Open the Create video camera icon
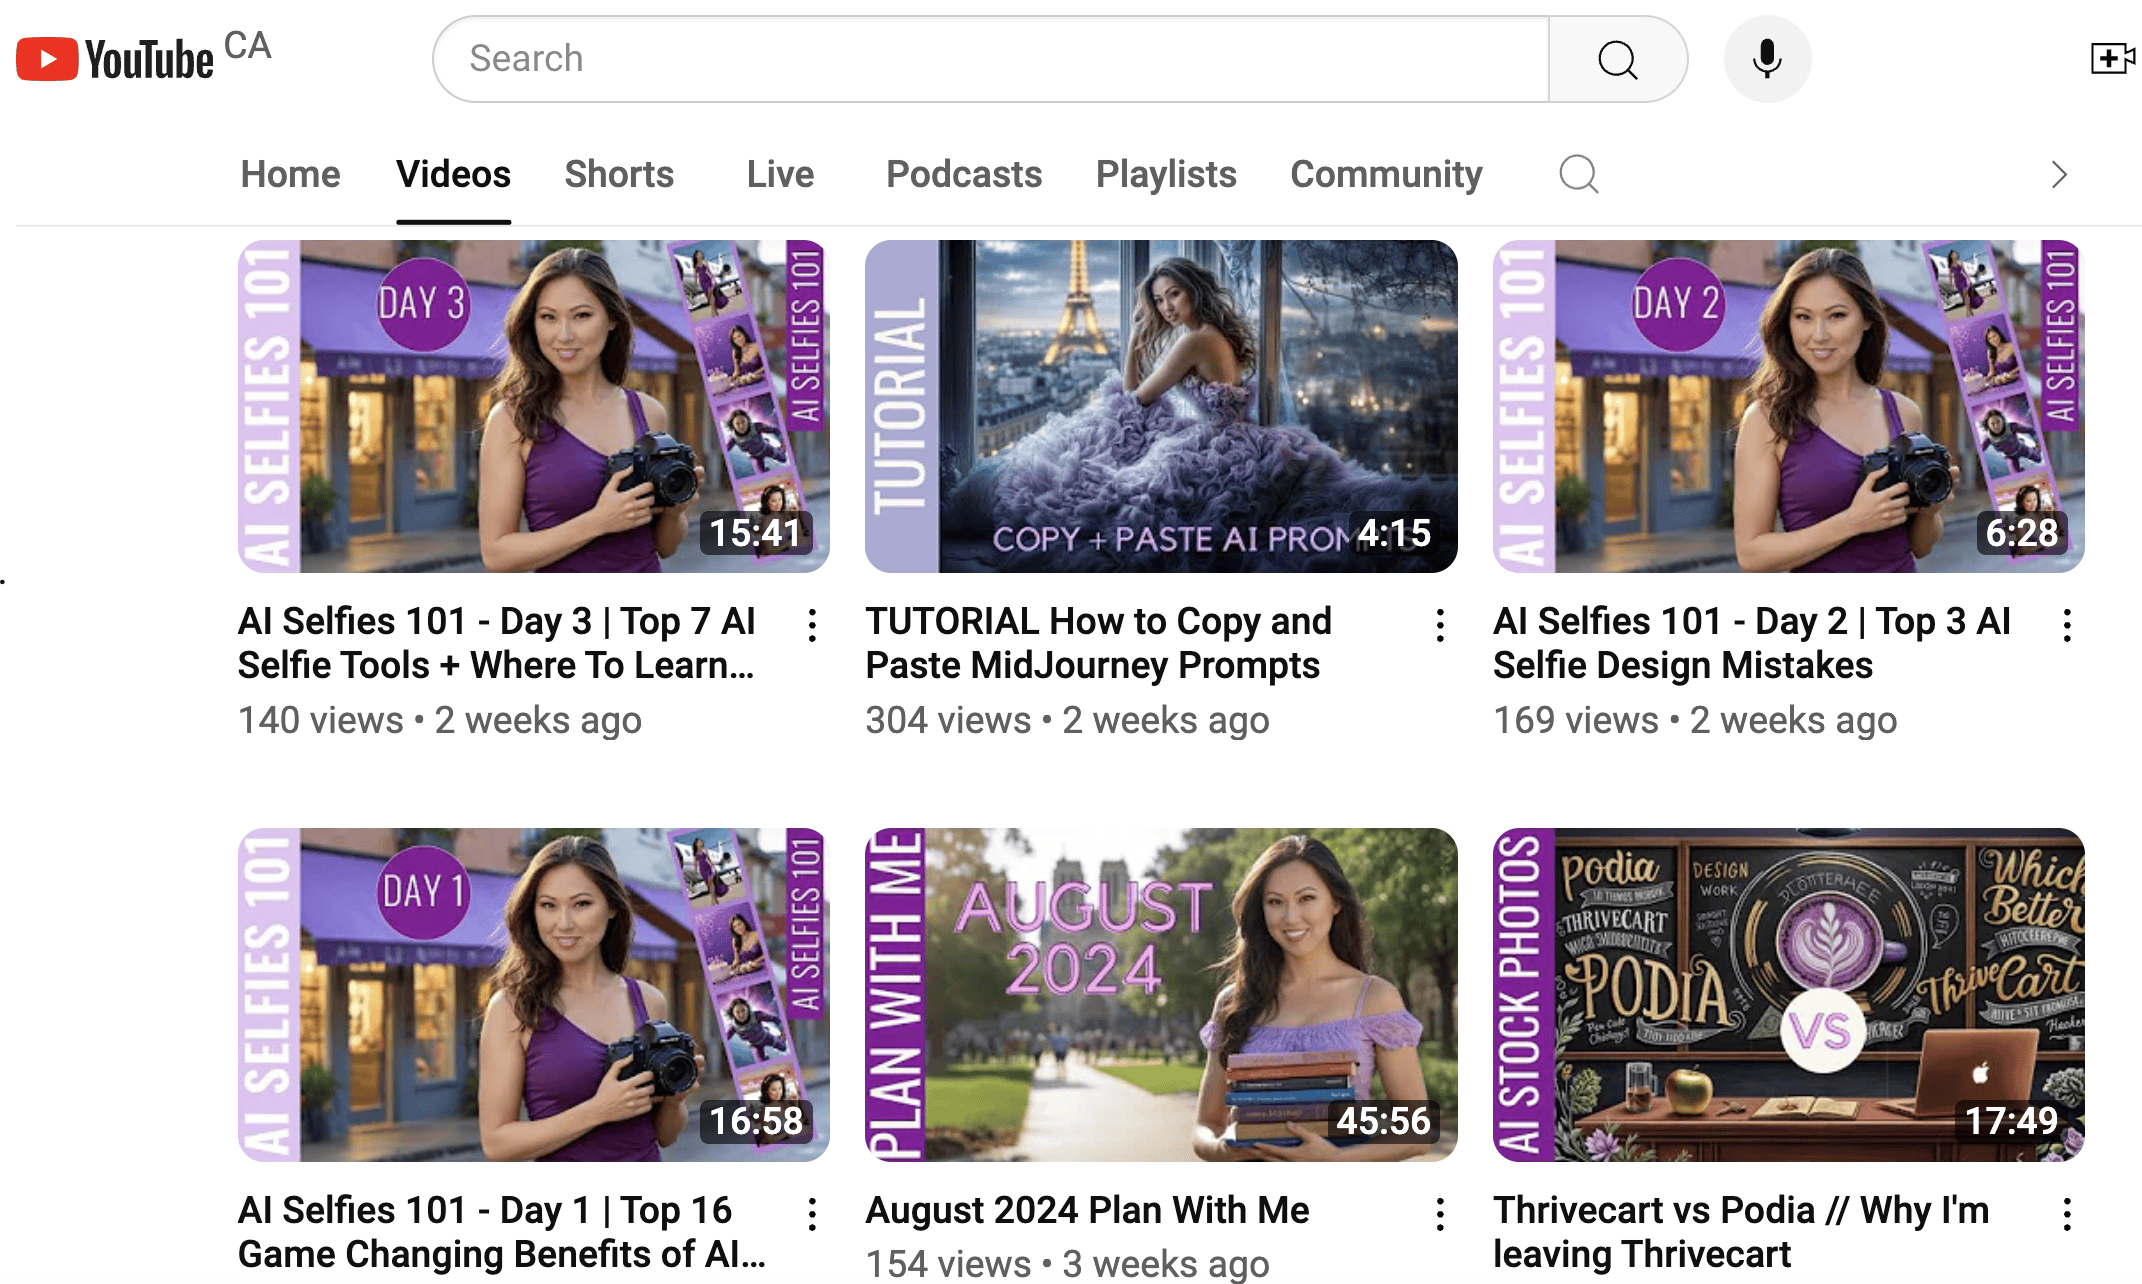2142x1284 pixels. pos(2112,58)
